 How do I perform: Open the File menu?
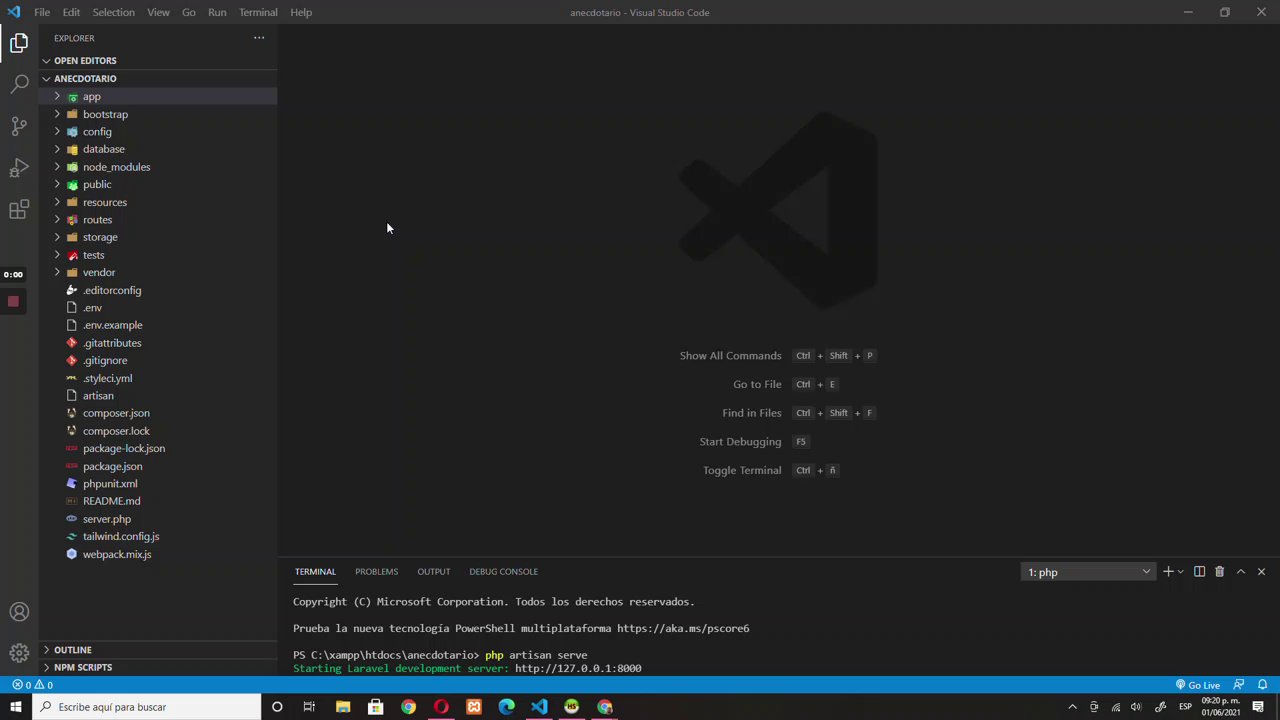coord(42,12)
